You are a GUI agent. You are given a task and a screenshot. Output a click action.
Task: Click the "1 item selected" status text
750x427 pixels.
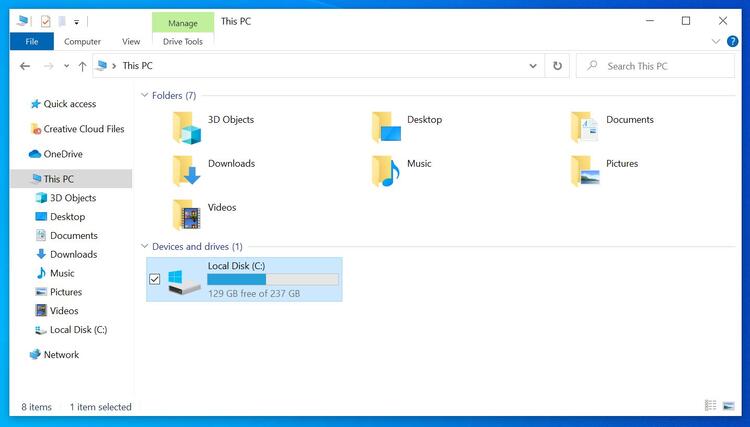click(100, 407)
